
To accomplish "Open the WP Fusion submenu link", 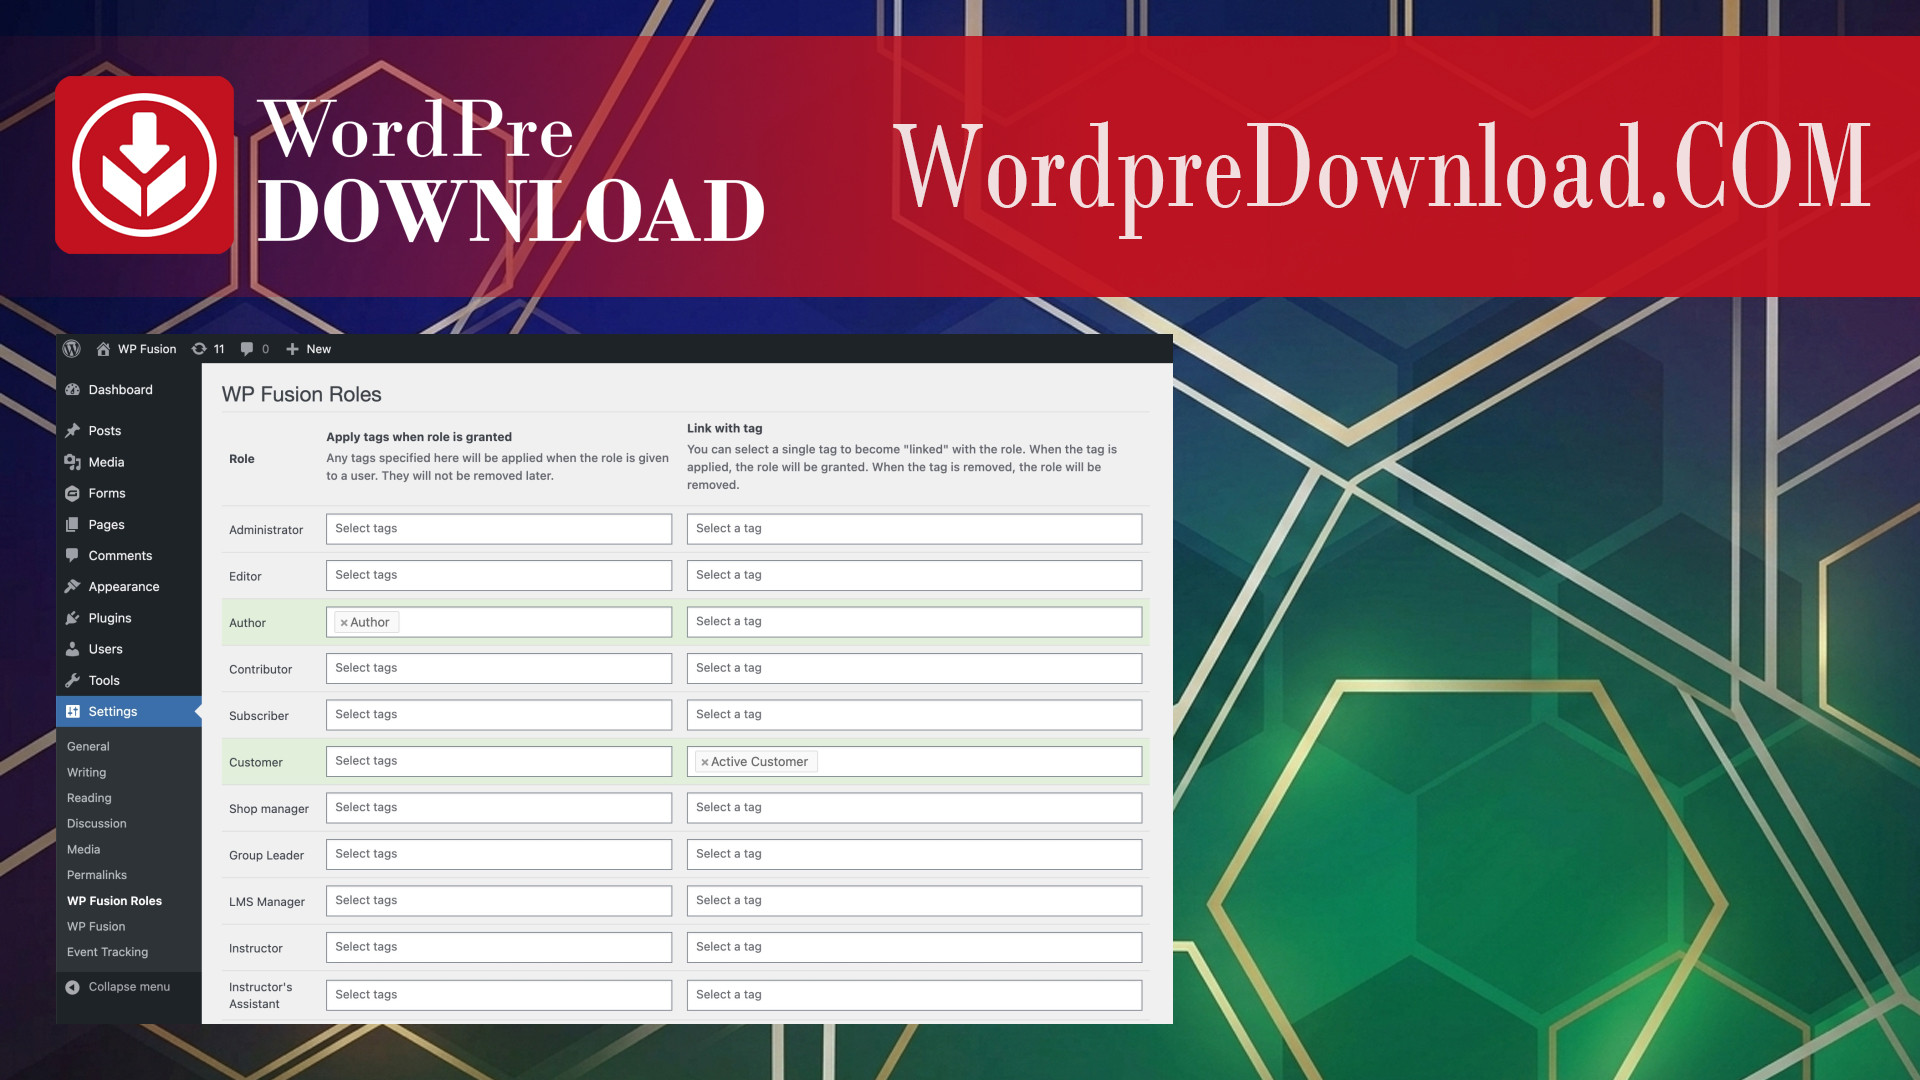I will tap(96, 927).
